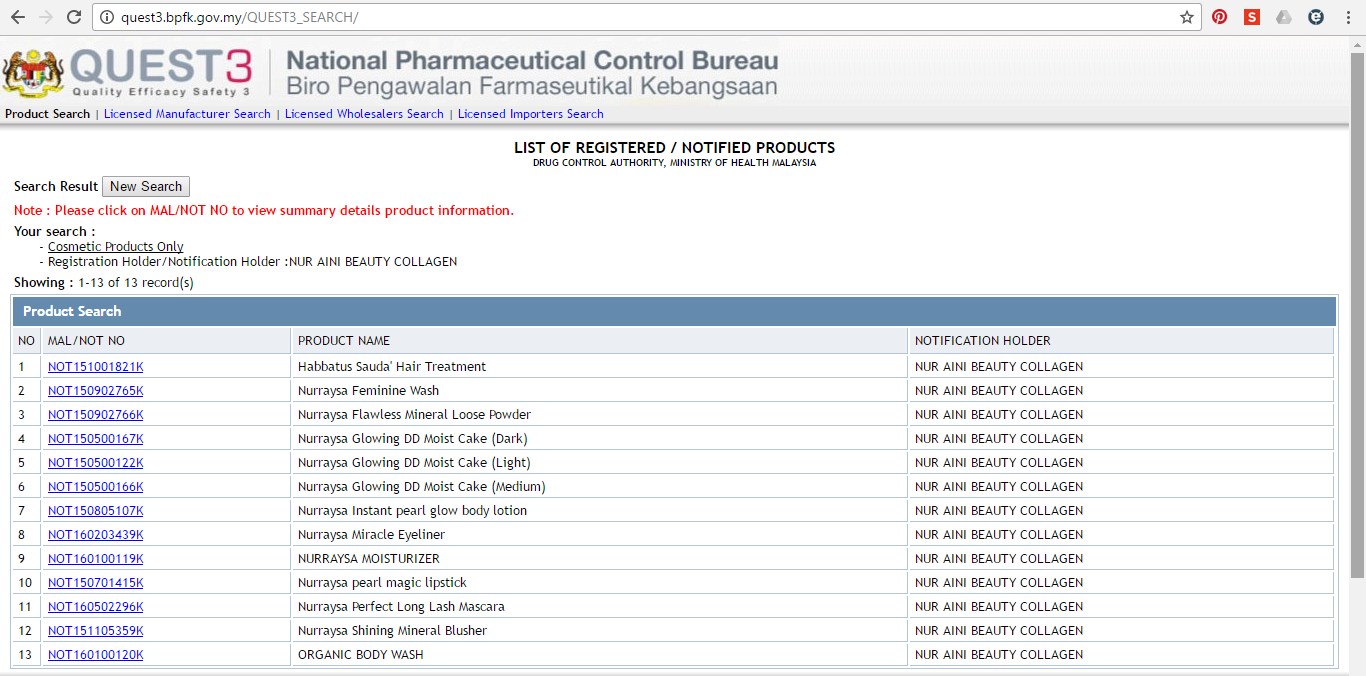Image resolution: width=1366 pixels, height=676 pixels.
Task: Open notification NOT150805107K
Action: (x=95, y=511)
